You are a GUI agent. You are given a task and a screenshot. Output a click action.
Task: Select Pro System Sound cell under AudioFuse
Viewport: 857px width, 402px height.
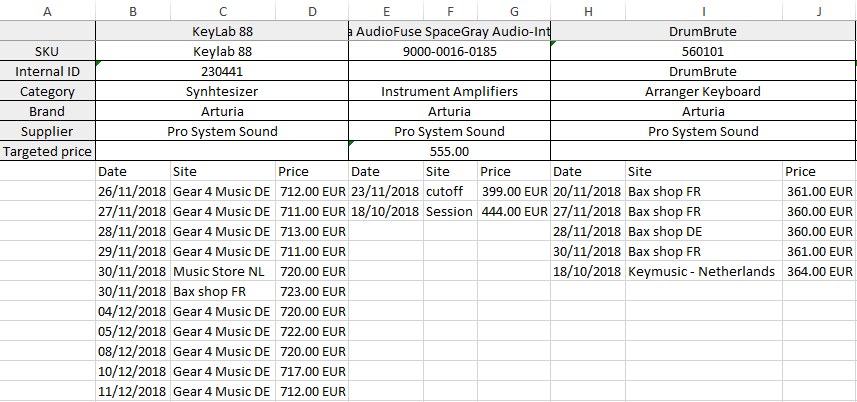click(450, 131)
